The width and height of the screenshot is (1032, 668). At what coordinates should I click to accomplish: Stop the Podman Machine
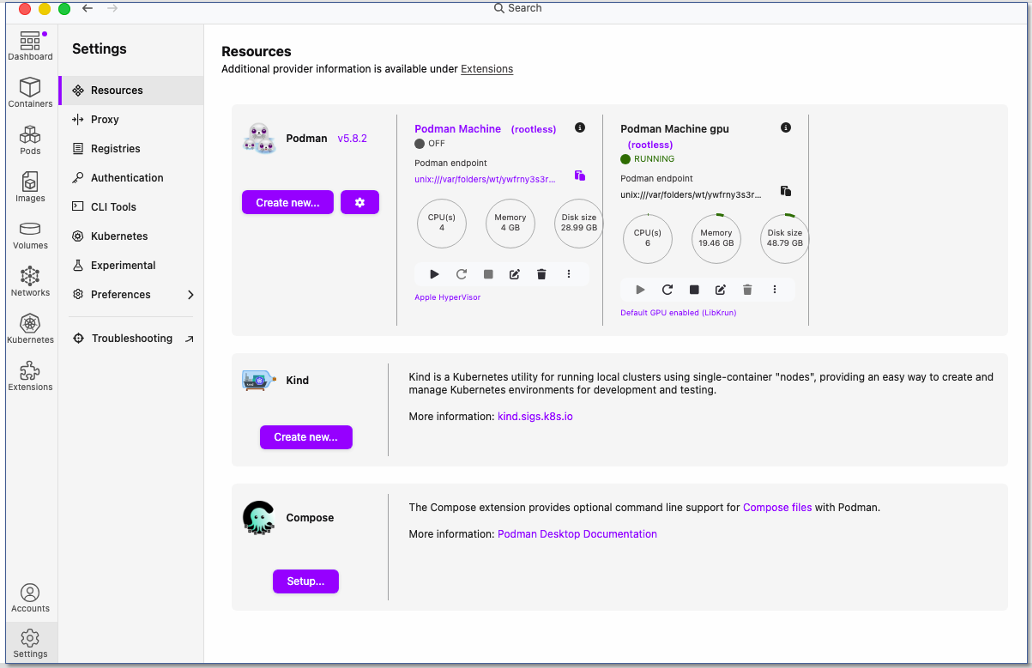tap(488, 274)
